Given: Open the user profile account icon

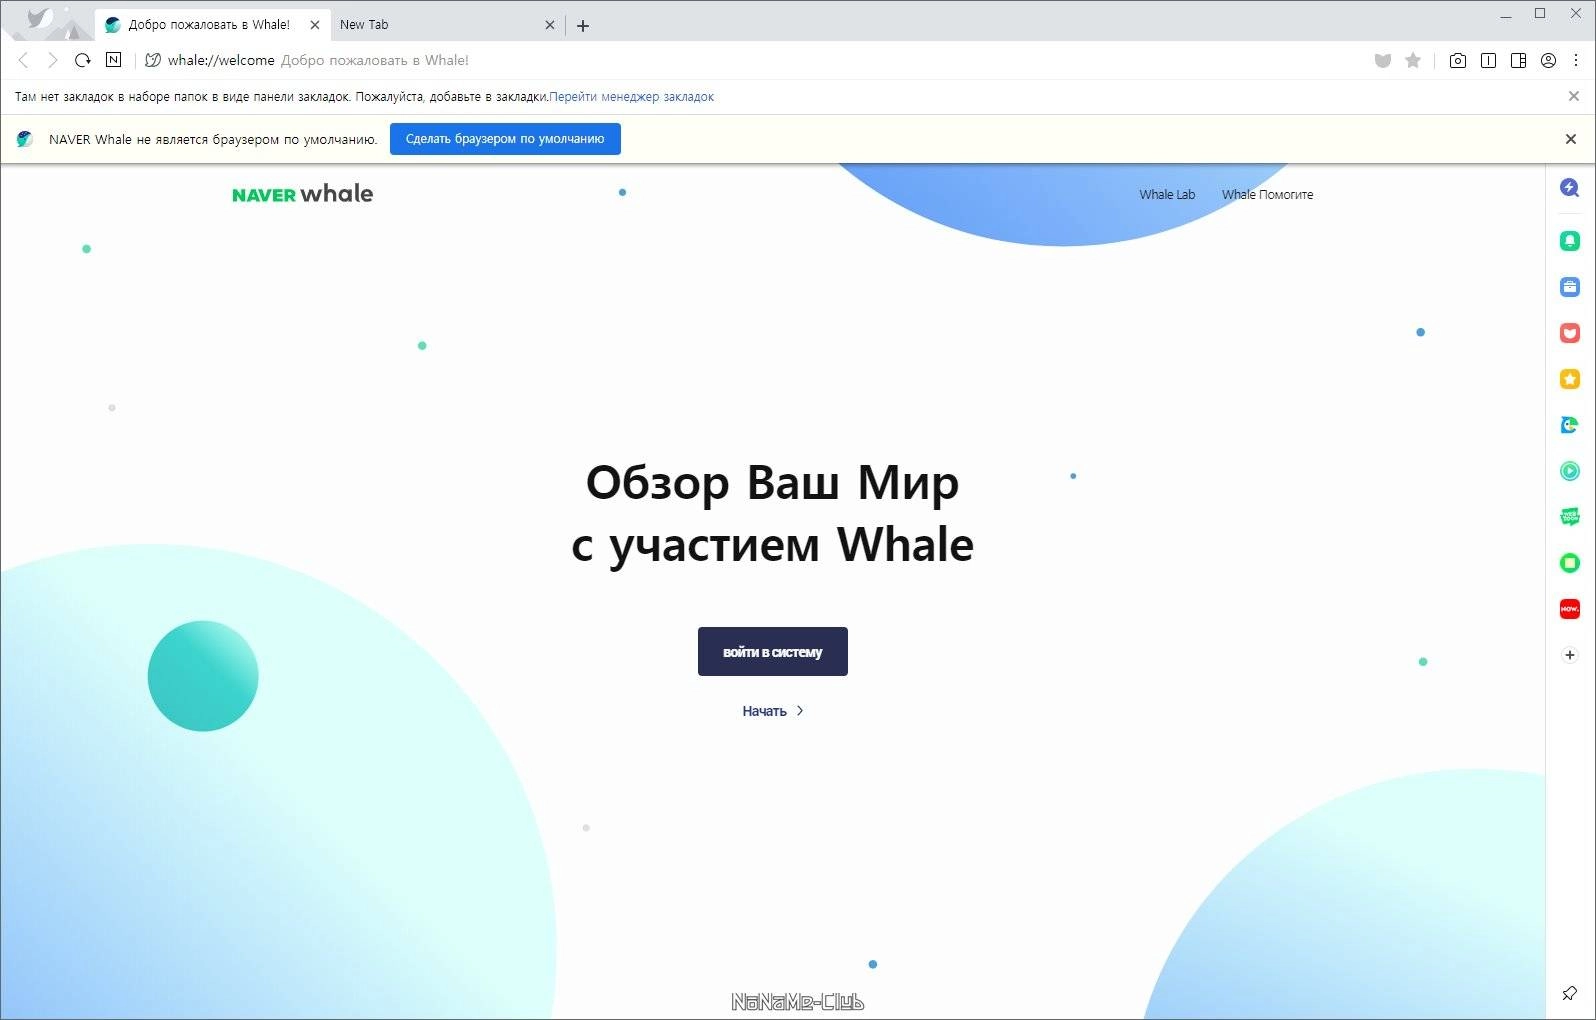Looking at the screenshot, I should tap(1548, 61).
